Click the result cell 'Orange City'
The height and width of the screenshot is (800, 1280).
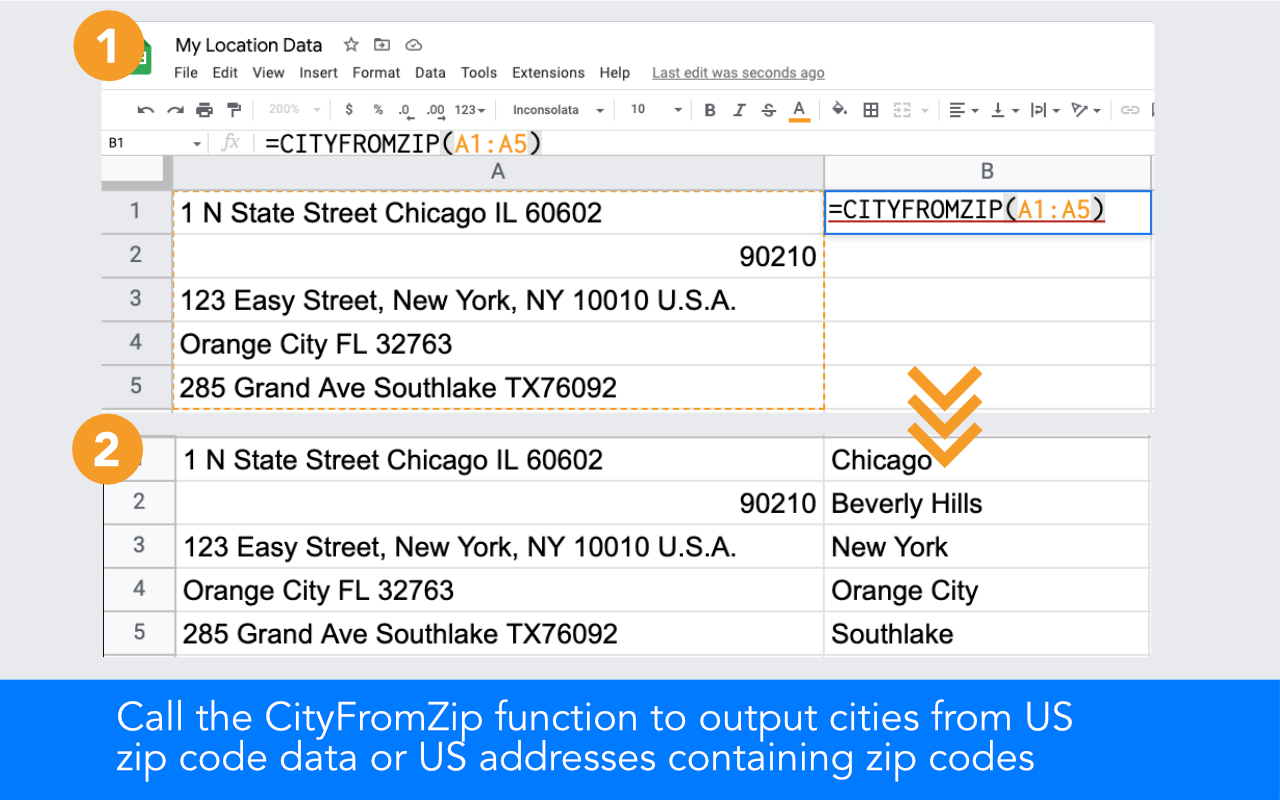click(x=987, y=590)
